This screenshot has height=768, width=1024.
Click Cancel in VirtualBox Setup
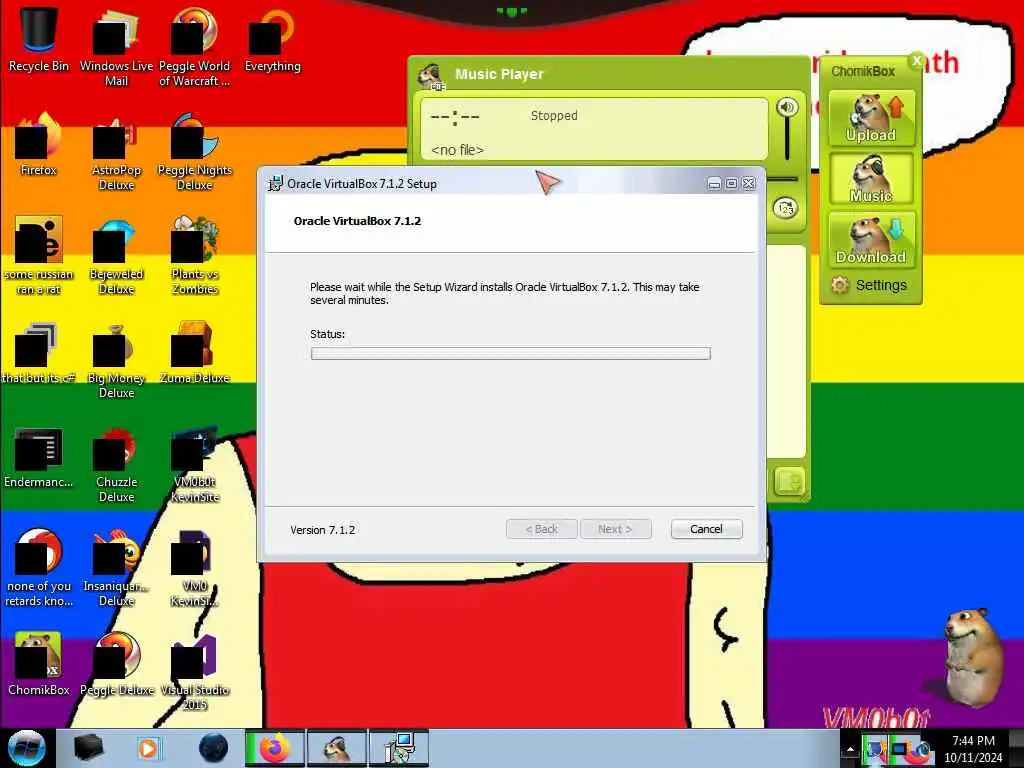point(706,529)
